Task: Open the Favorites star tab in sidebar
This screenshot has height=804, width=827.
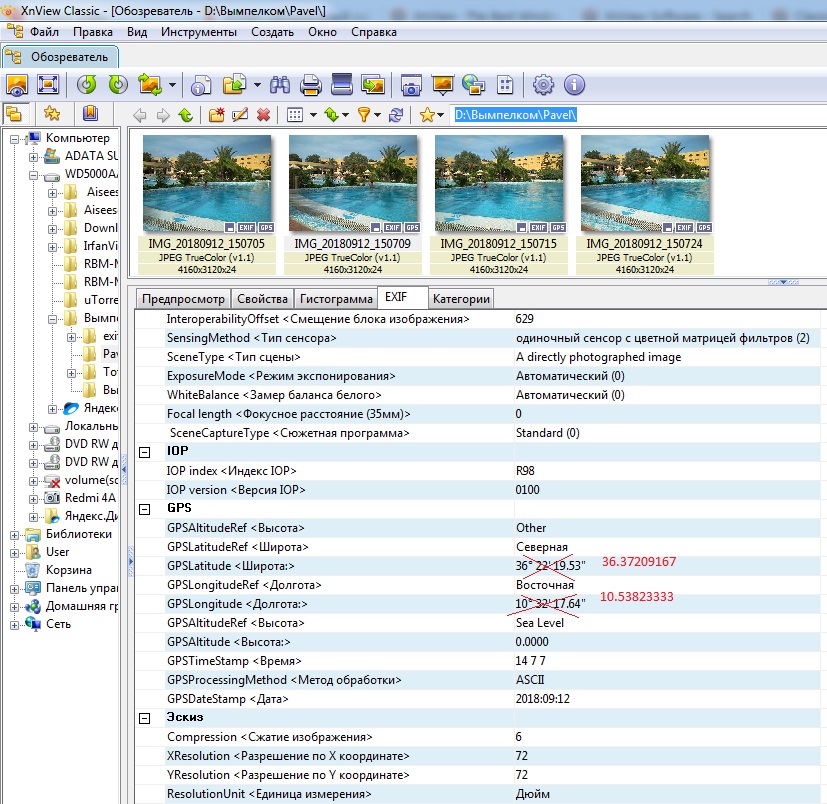Action: pos(52,113)
